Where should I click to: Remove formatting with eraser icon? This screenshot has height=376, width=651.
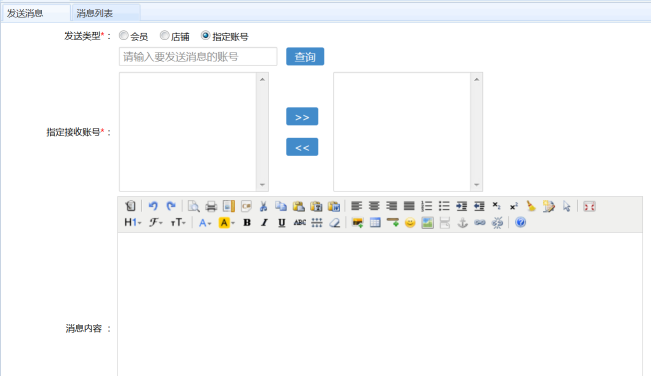(x=335, y=222)
